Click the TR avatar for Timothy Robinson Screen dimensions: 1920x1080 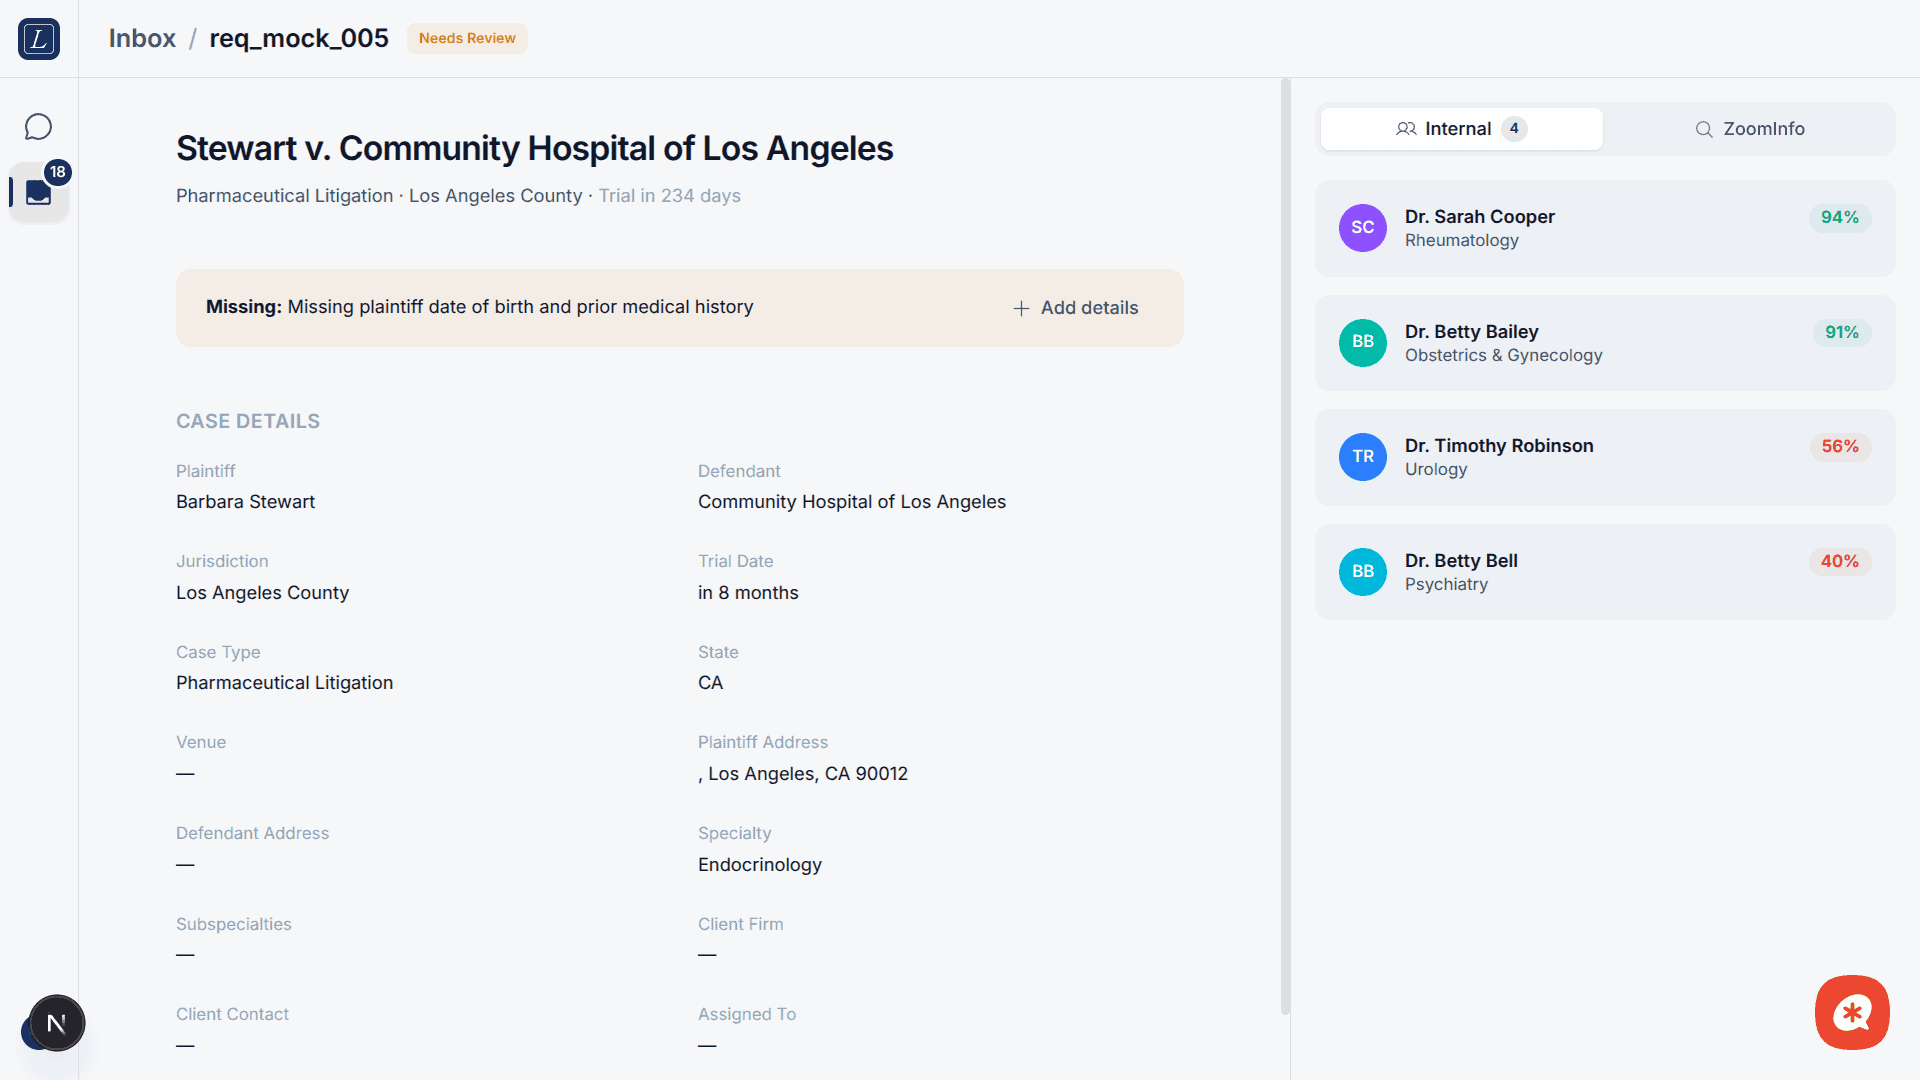tap(1362, 457)
